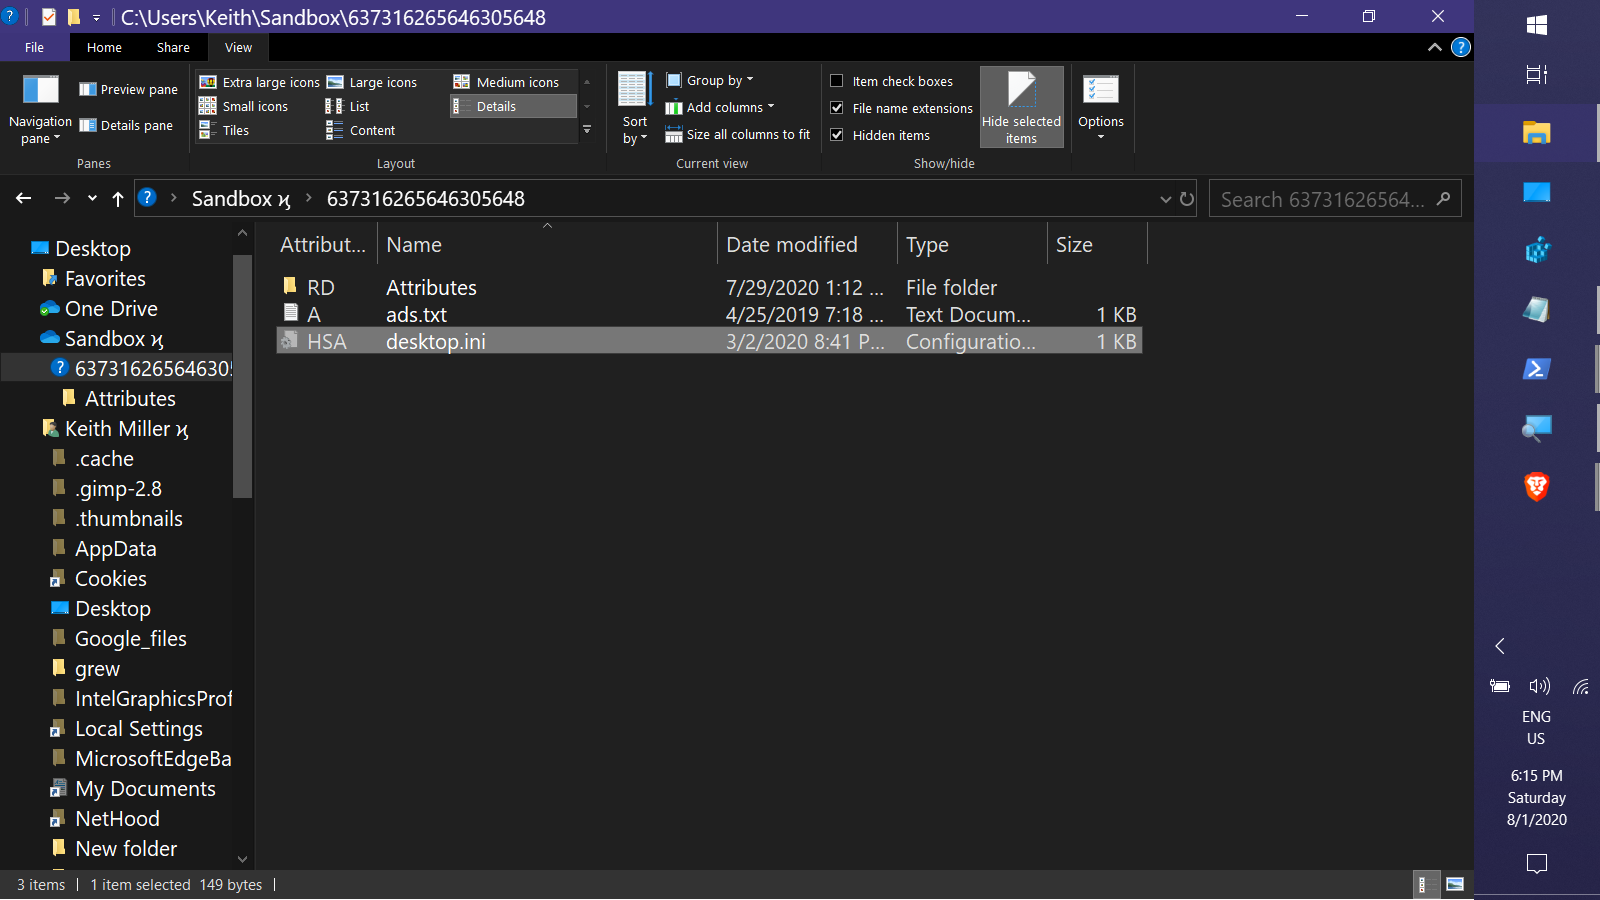Click inside the search box
Image resolution: width=1600 pixels, height=900 pixels.
(1320, 198)
